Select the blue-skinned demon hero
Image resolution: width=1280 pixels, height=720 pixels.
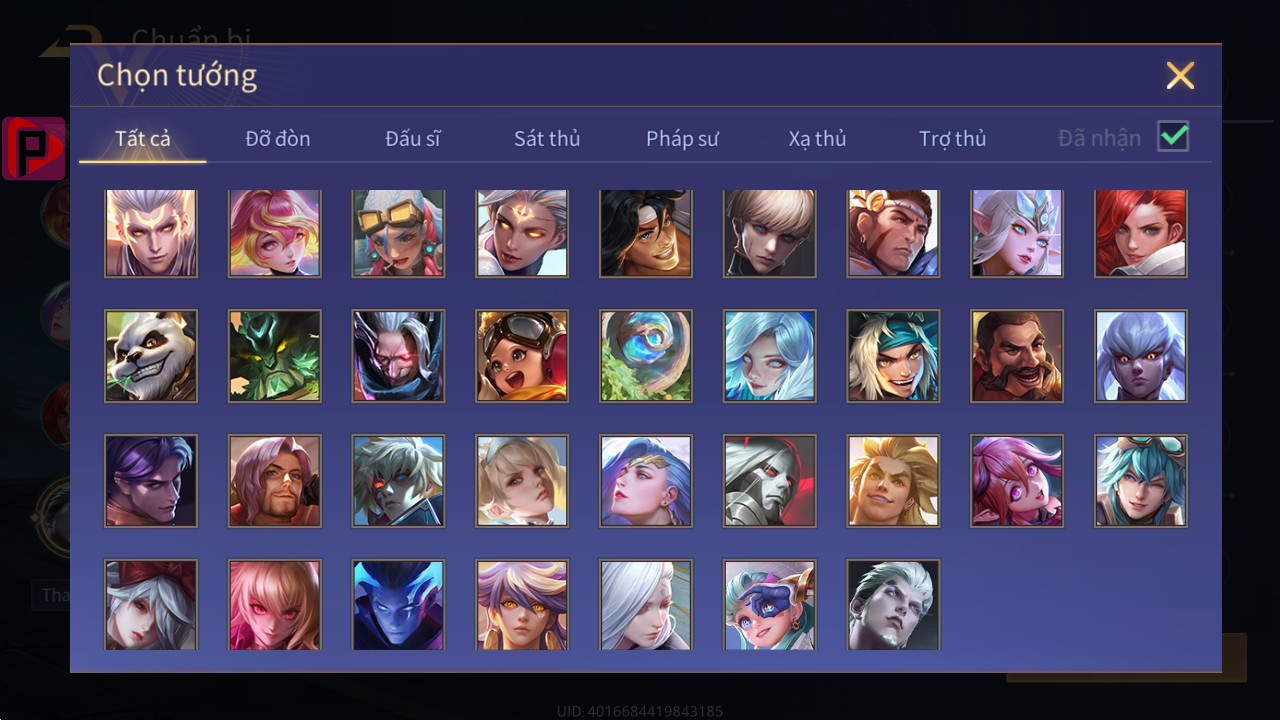tap(398, 605)
